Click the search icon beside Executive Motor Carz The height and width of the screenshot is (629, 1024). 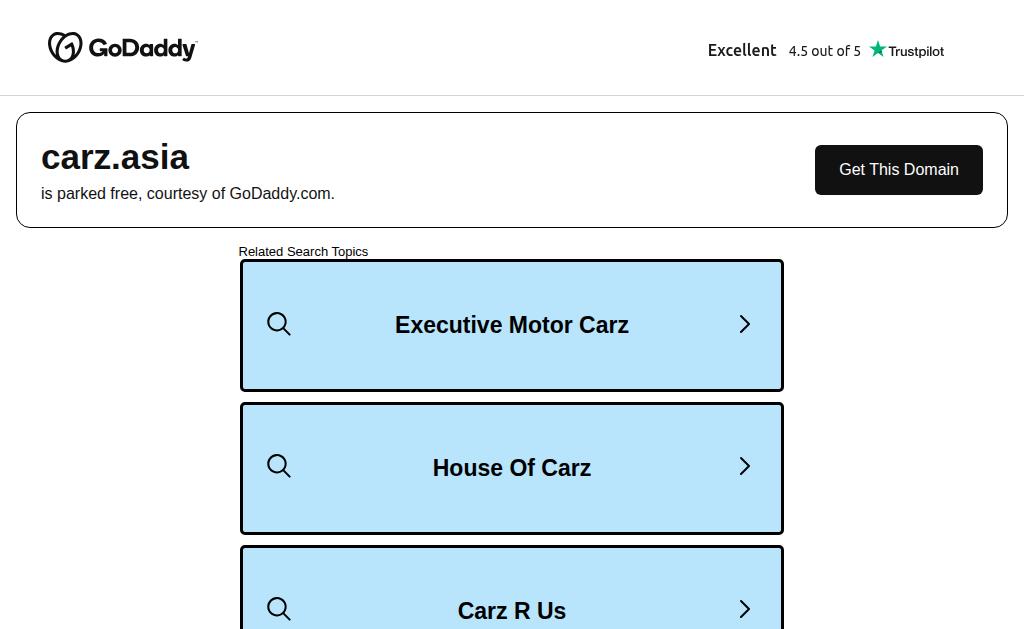point(279,324)
